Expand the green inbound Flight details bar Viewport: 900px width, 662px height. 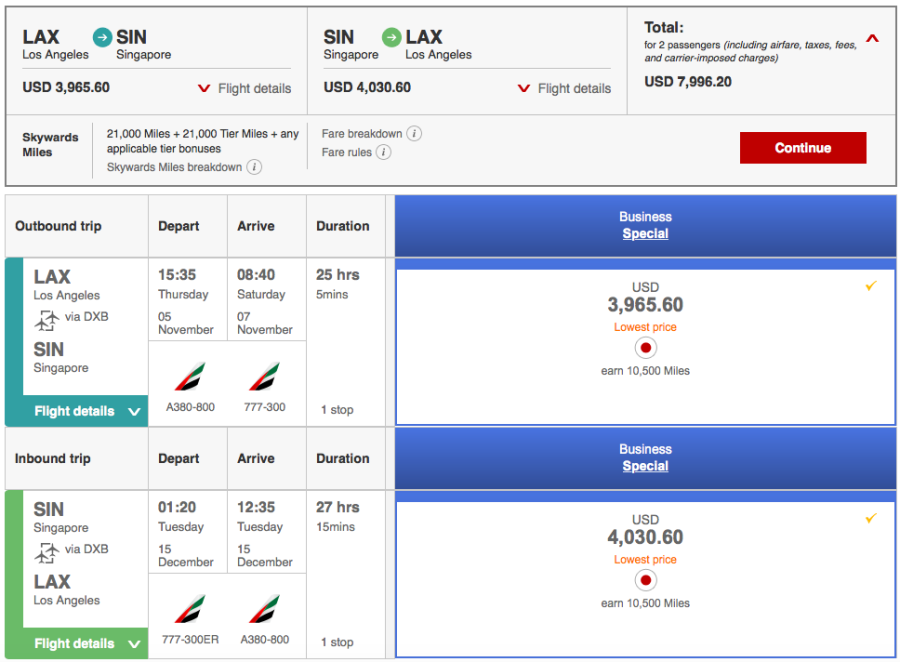point(87,643)
